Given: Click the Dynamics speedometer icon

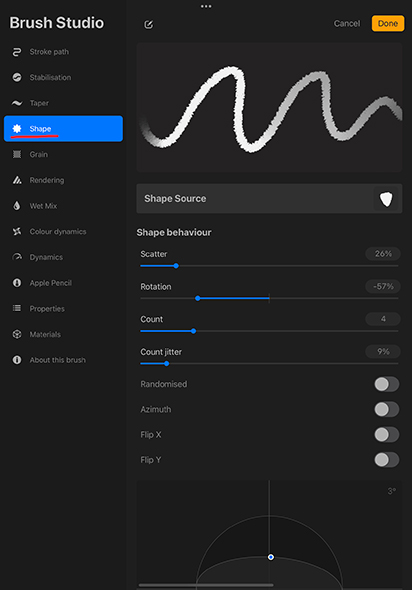Looking at the screenshot, I should coord(17,257).
